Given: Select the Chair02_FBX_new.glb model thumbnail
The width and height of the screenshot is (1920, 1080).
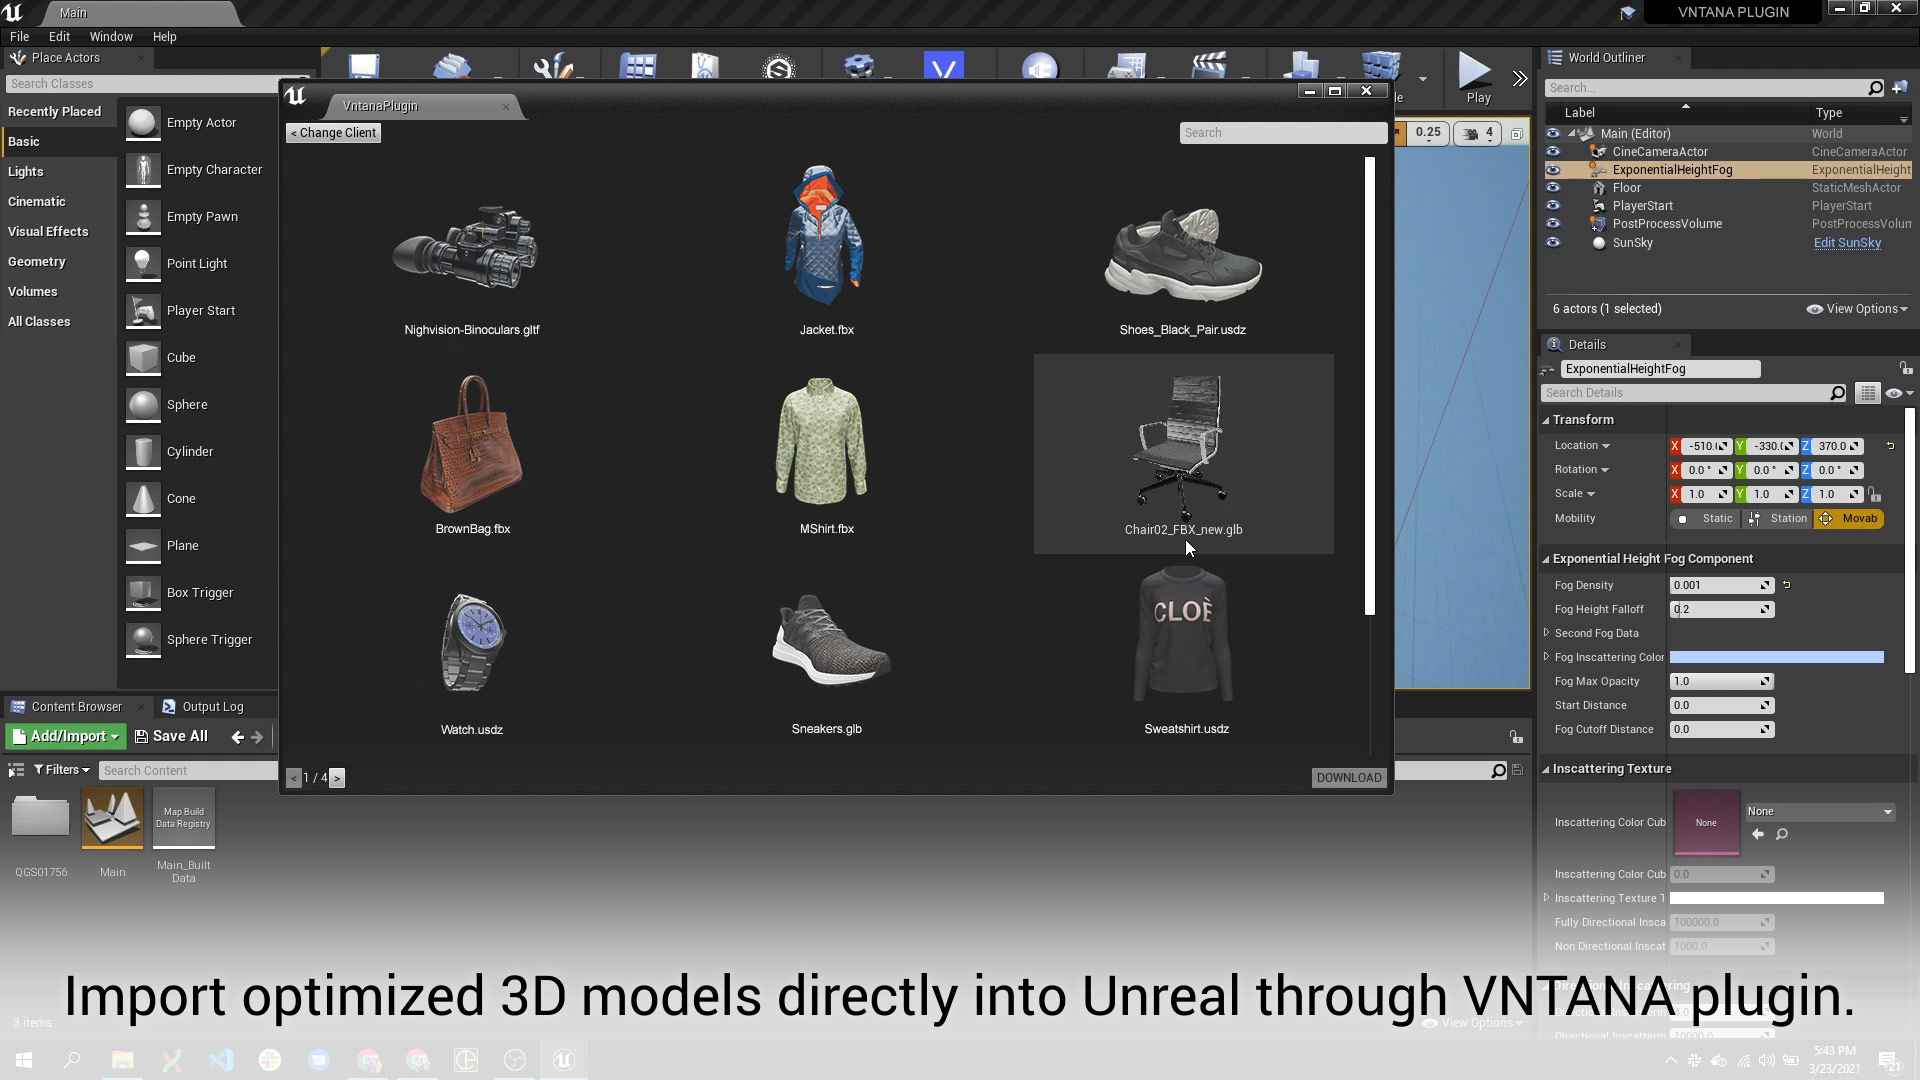Looking at the screenshot, I should [x=1183, y=450].
